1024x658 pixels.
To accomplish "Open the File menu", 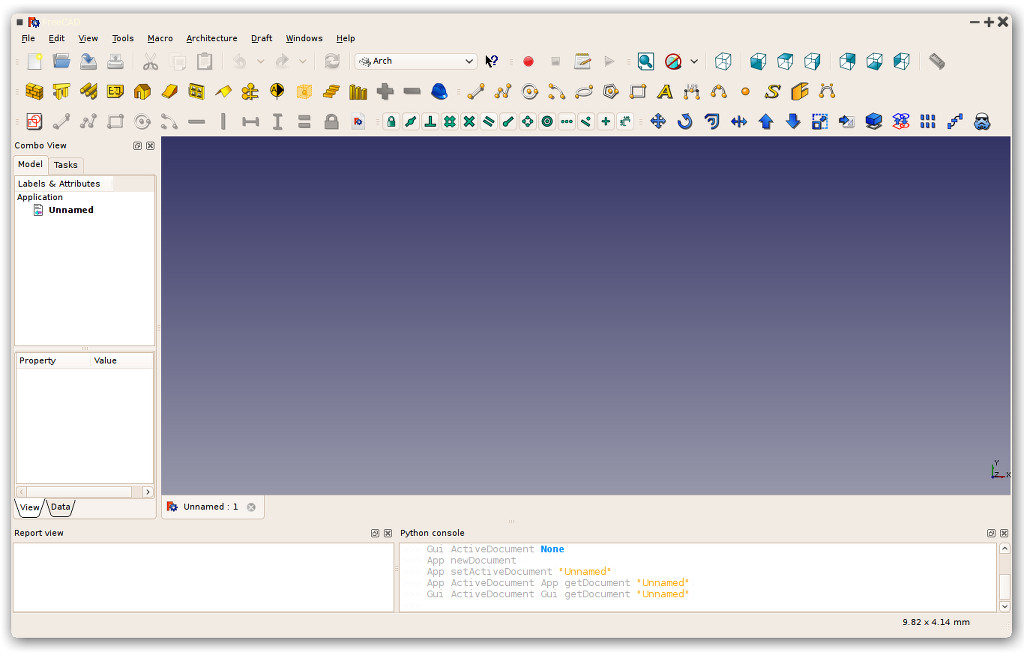I will tap(28, 38).
